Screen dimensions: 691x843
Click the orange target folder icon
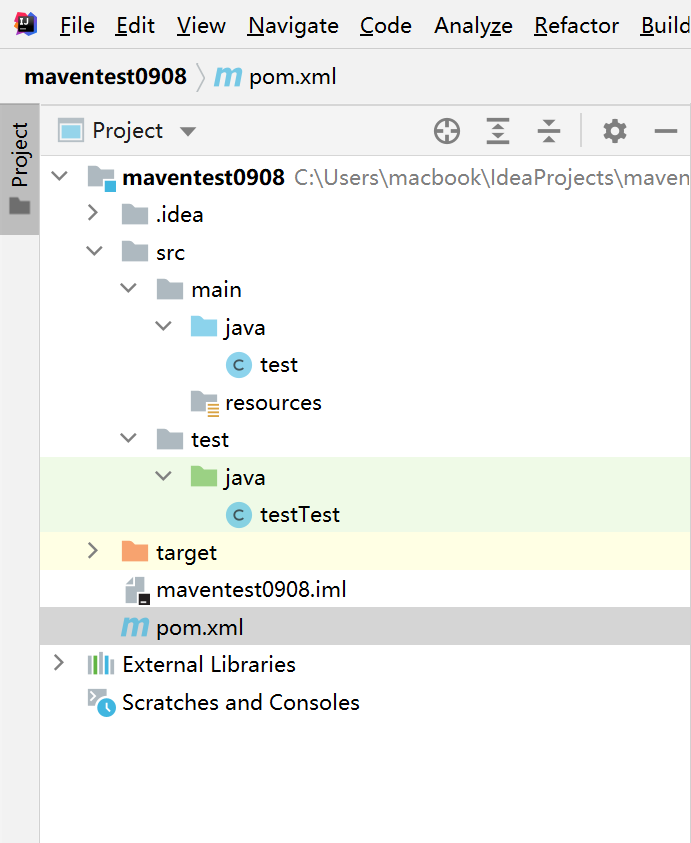(135, 551)
